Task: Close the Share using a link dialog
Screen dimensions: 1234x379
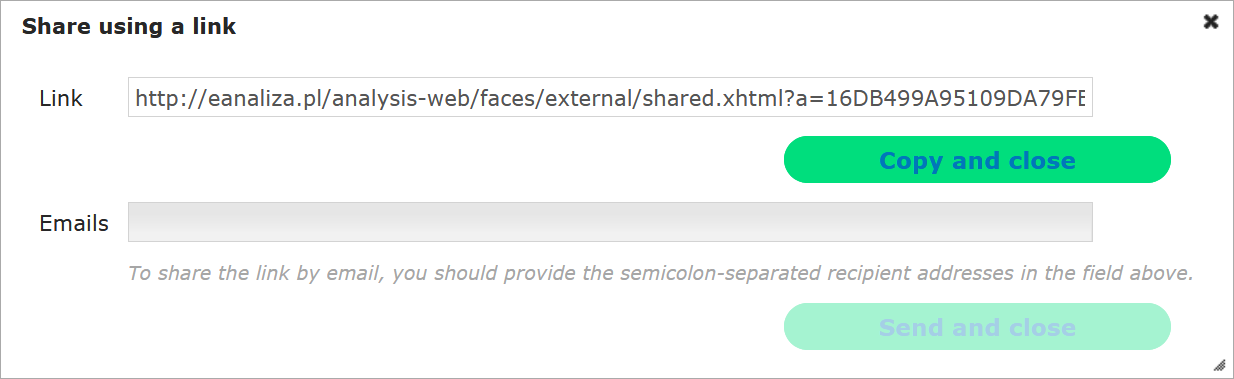Action: (1211, 21)
